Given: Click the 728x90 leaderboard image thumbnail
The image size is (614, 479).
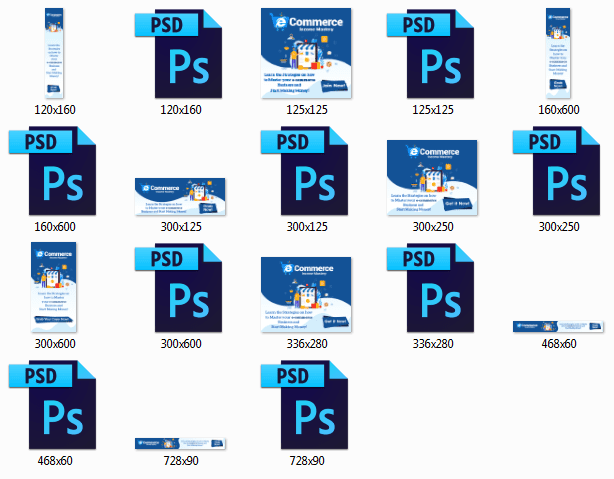Looking at the screenshot, I should [180, 443].
